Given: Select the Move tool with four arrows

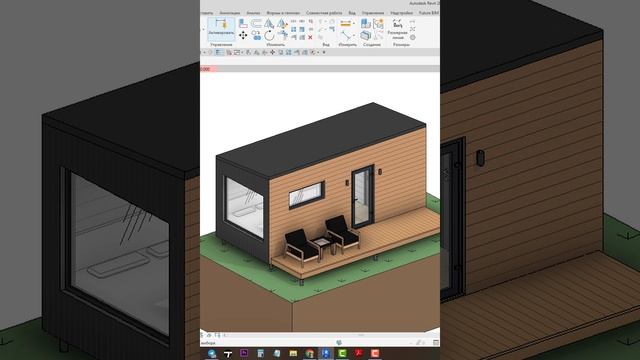Looking at the screenshot, I should (x=243, y=36).
